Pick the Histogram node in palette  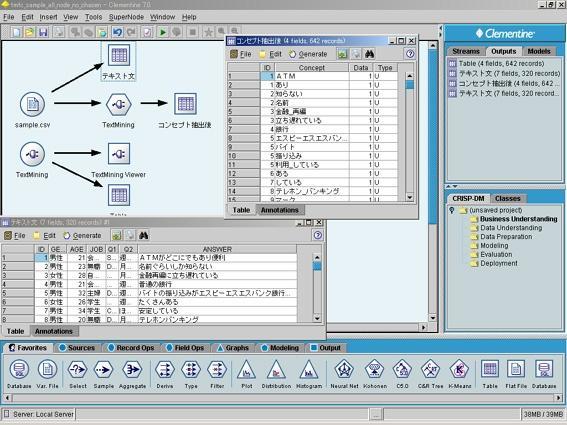pyautogui.click(x=309, y=370)
